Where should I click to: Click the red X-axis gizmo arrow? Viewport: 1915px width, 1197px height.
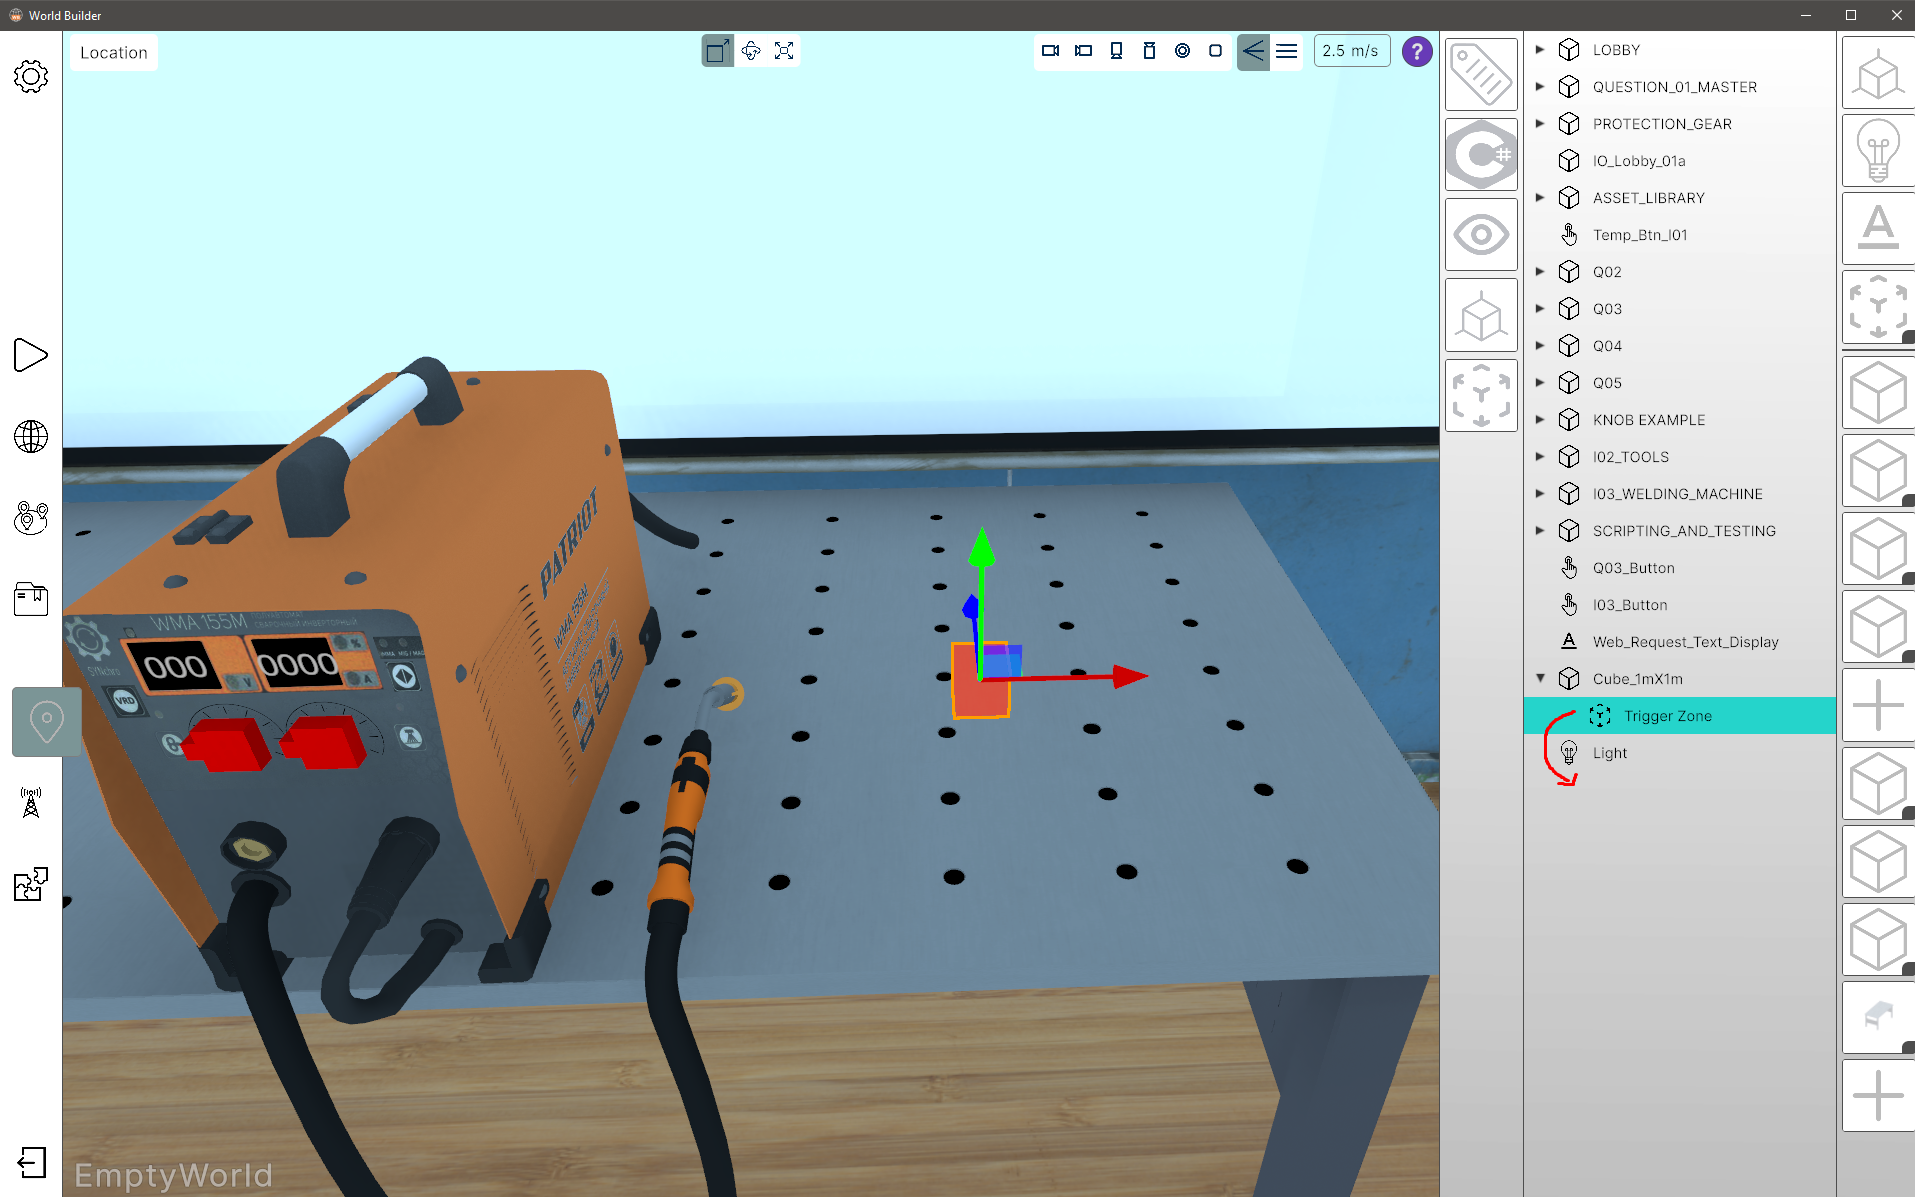[x=1128, y=677]
